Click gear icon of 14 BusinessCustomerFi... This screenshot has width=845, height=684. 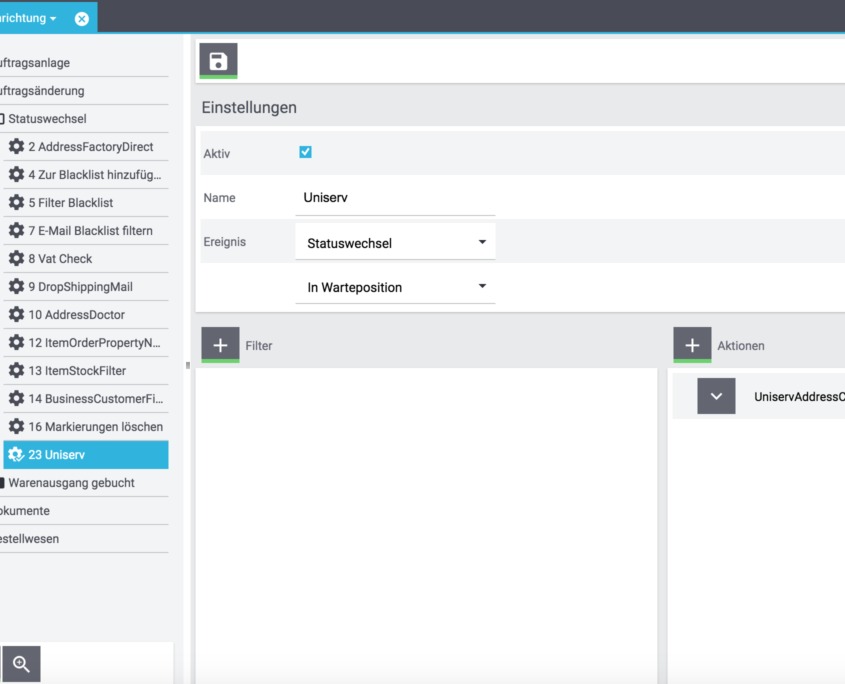coord(16,398)
